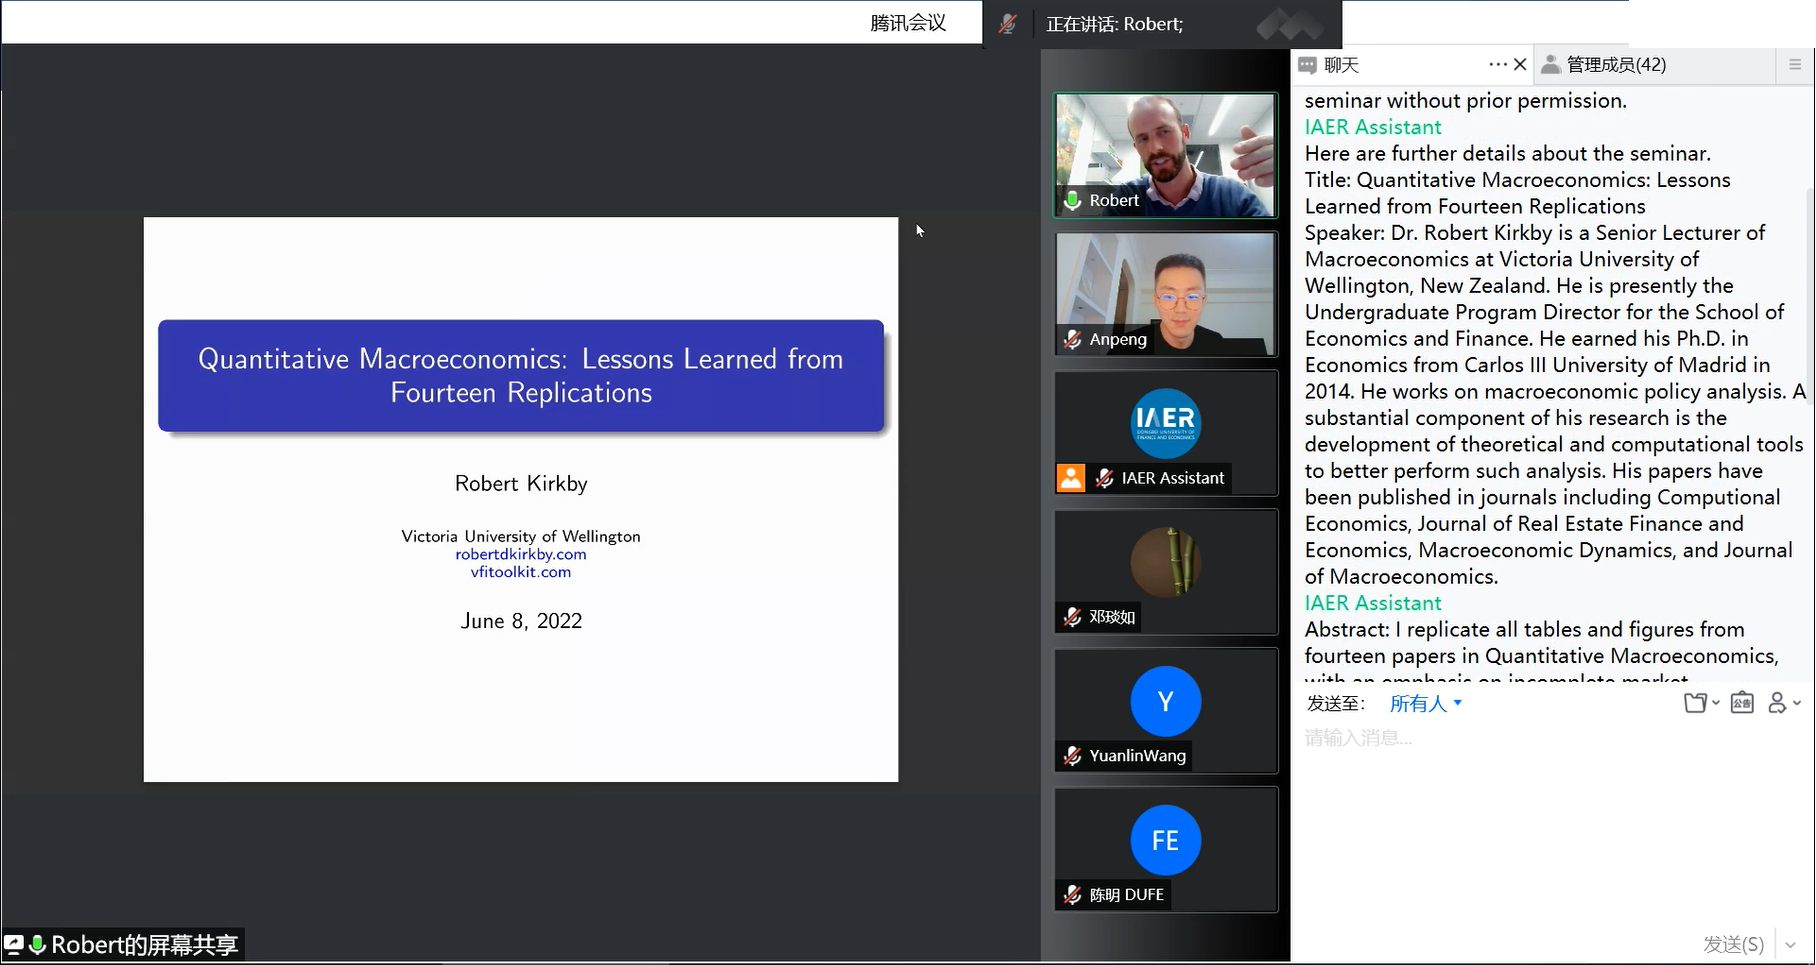Screen dimensions: 1816x965
Task: Click YuanlinWang's muted microphone icon
Action: coord(1073,756)
